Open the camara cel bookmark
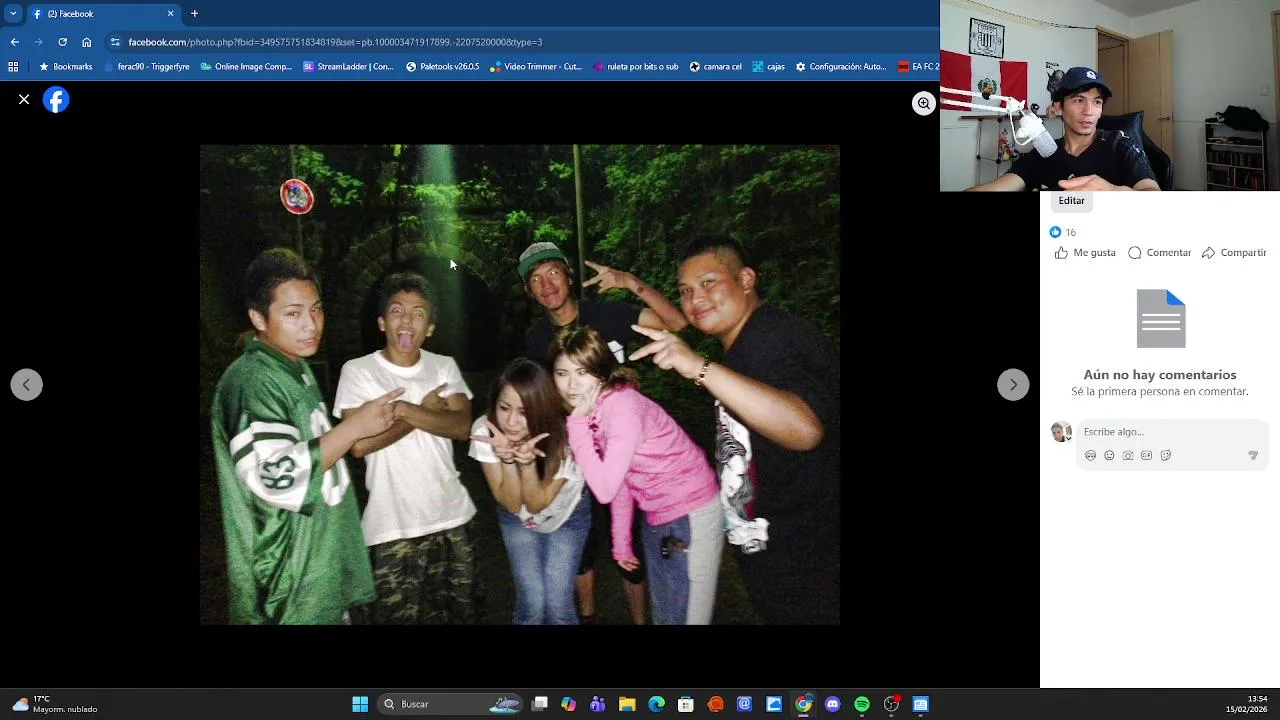 (x=715, y=67)
